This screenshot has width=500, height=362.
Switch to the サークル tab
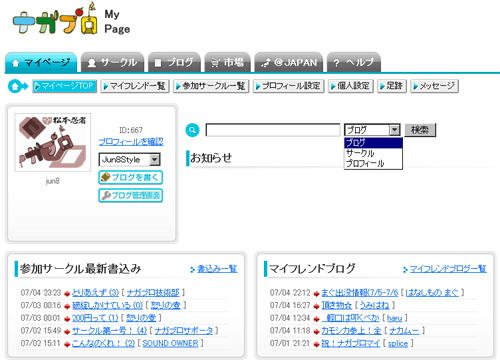pyautogui.click(x=112, y=62)
